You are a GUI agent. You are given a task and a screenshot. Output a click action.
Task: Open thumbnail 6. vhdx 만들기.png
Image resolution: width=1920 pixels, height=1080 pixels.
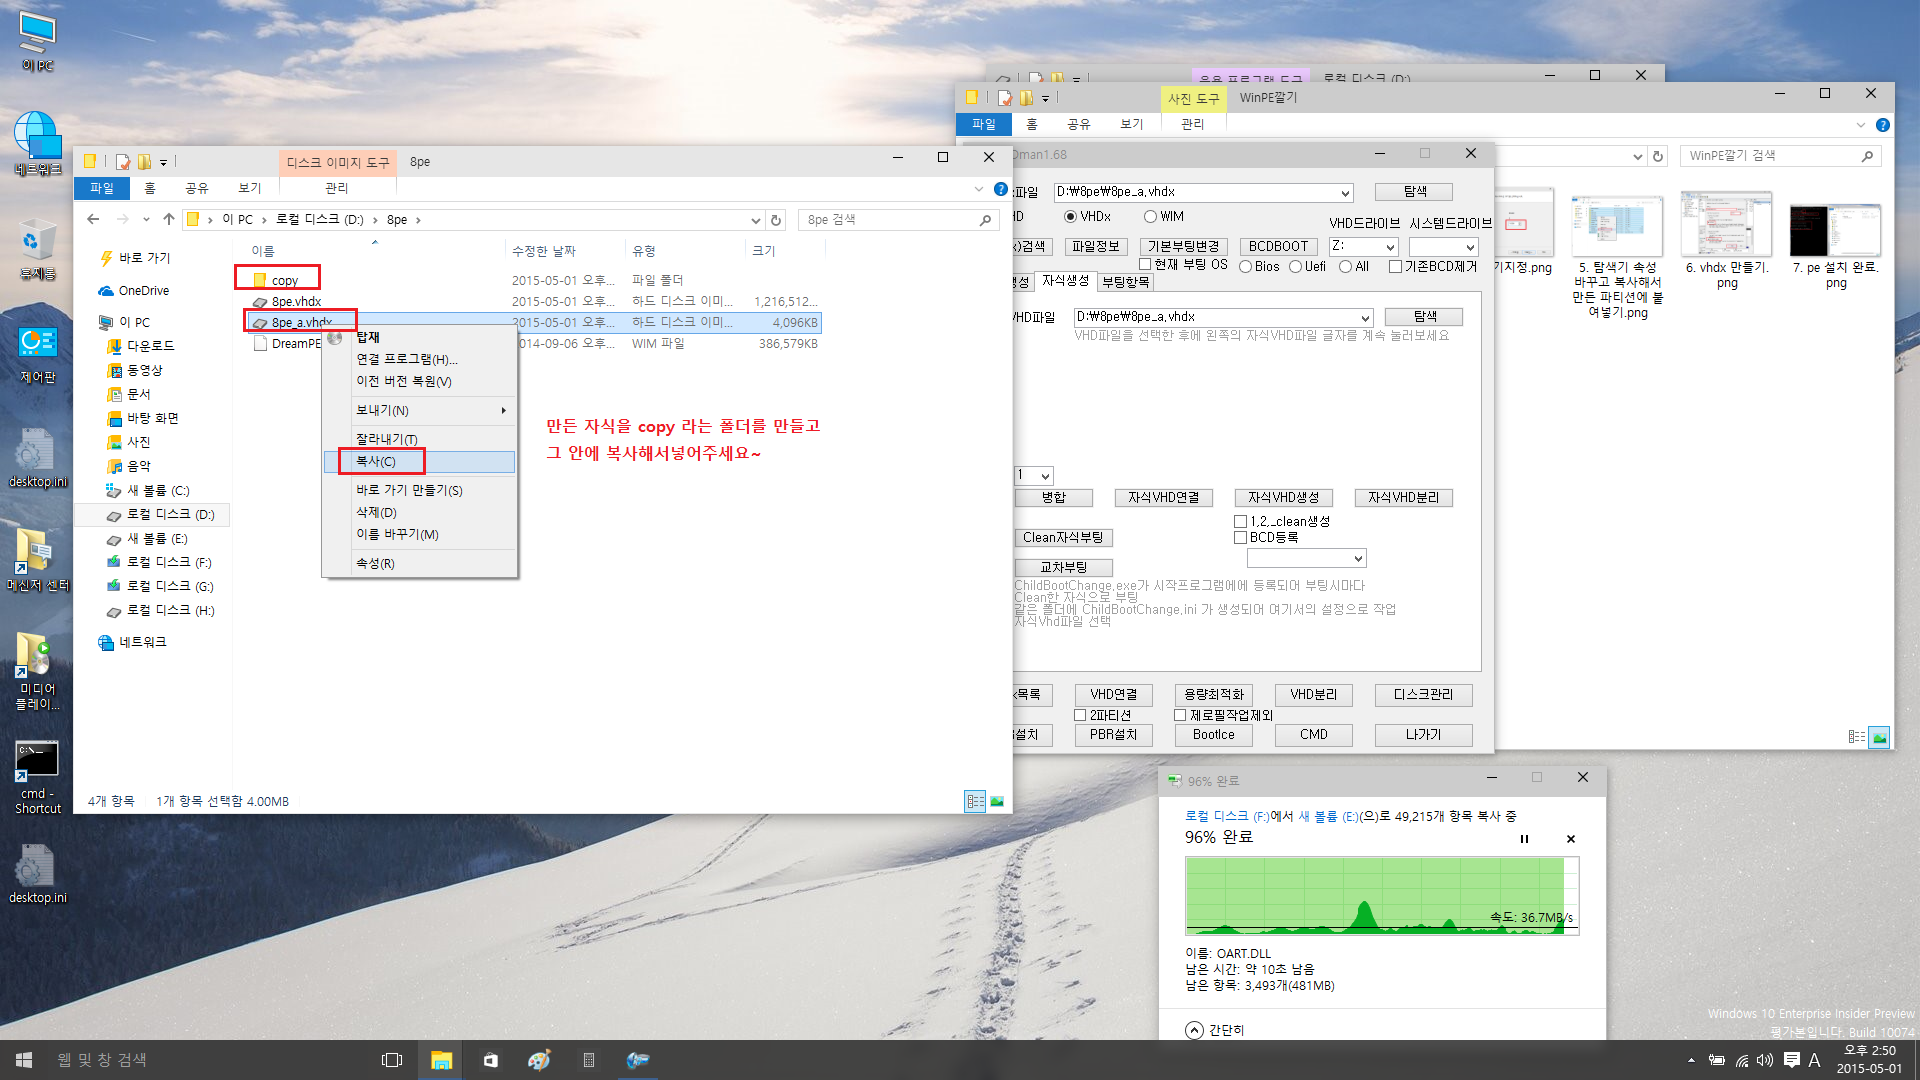pyautogui.click(x=1726, y=241)
